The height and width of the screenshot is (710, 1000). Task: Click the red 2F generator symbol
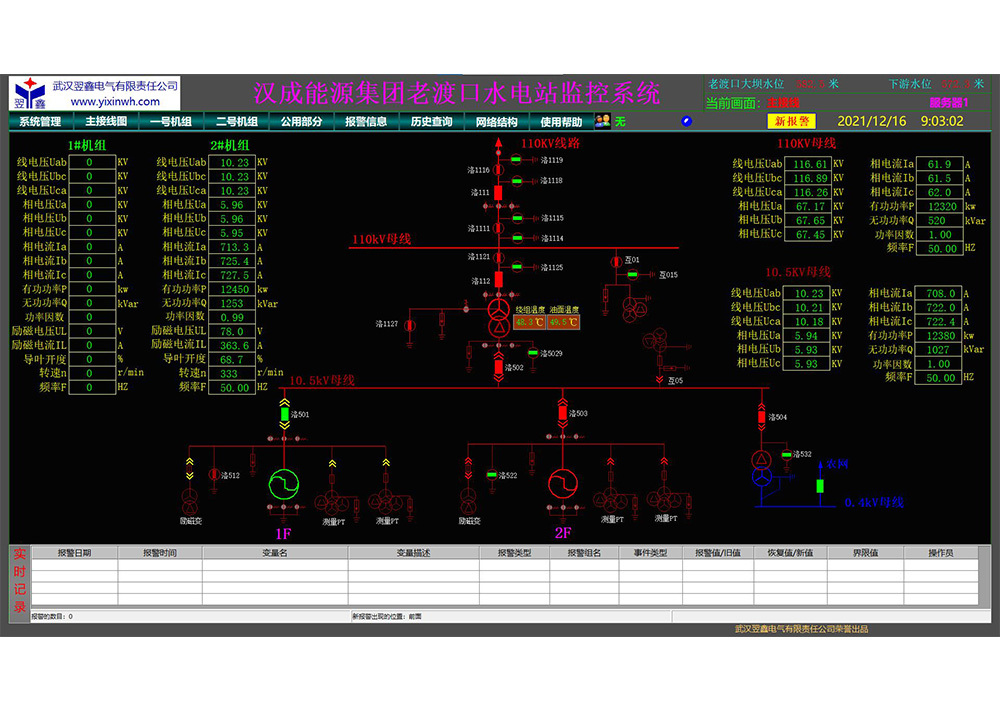click(x=563, y=484)
